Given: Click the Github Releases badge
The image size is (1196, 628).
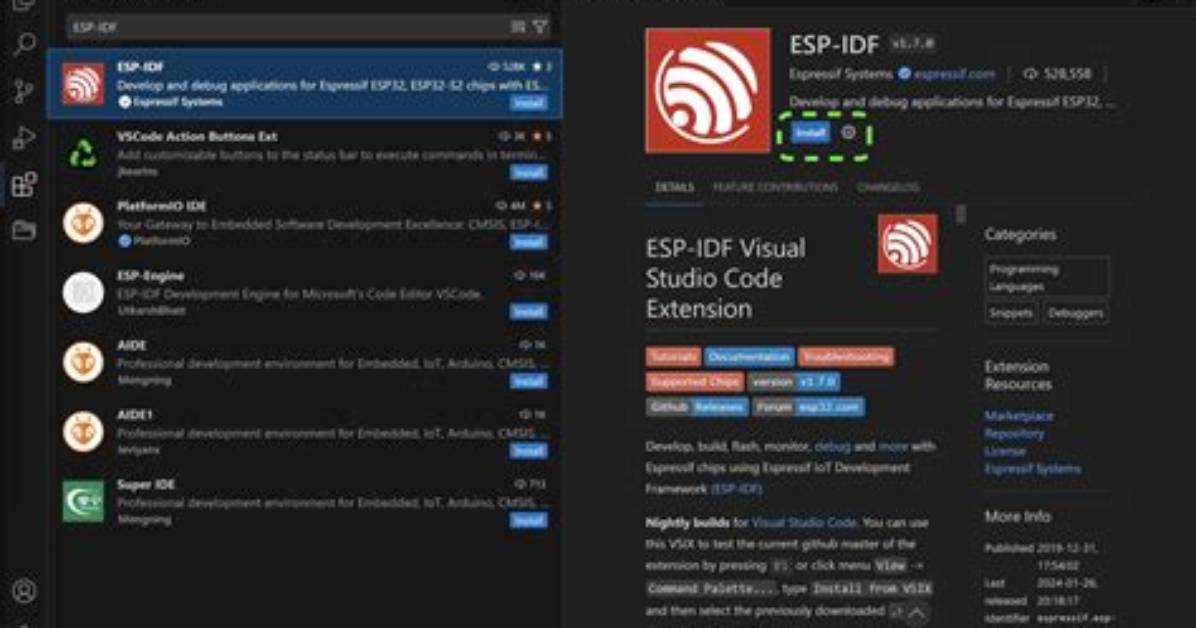Looking at the screenshot, I should (x=697, y=407).
